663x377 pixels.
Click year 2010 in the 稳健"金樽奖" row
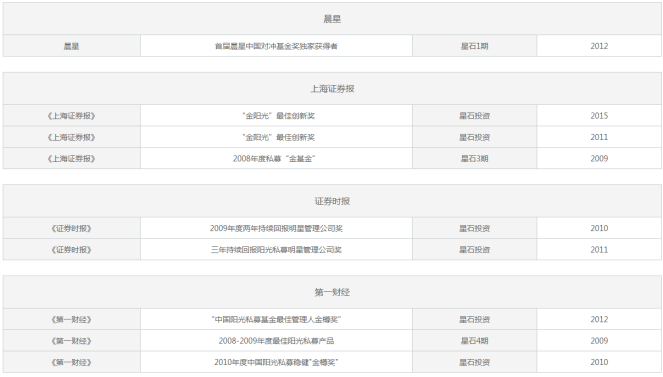coord(599,362)
